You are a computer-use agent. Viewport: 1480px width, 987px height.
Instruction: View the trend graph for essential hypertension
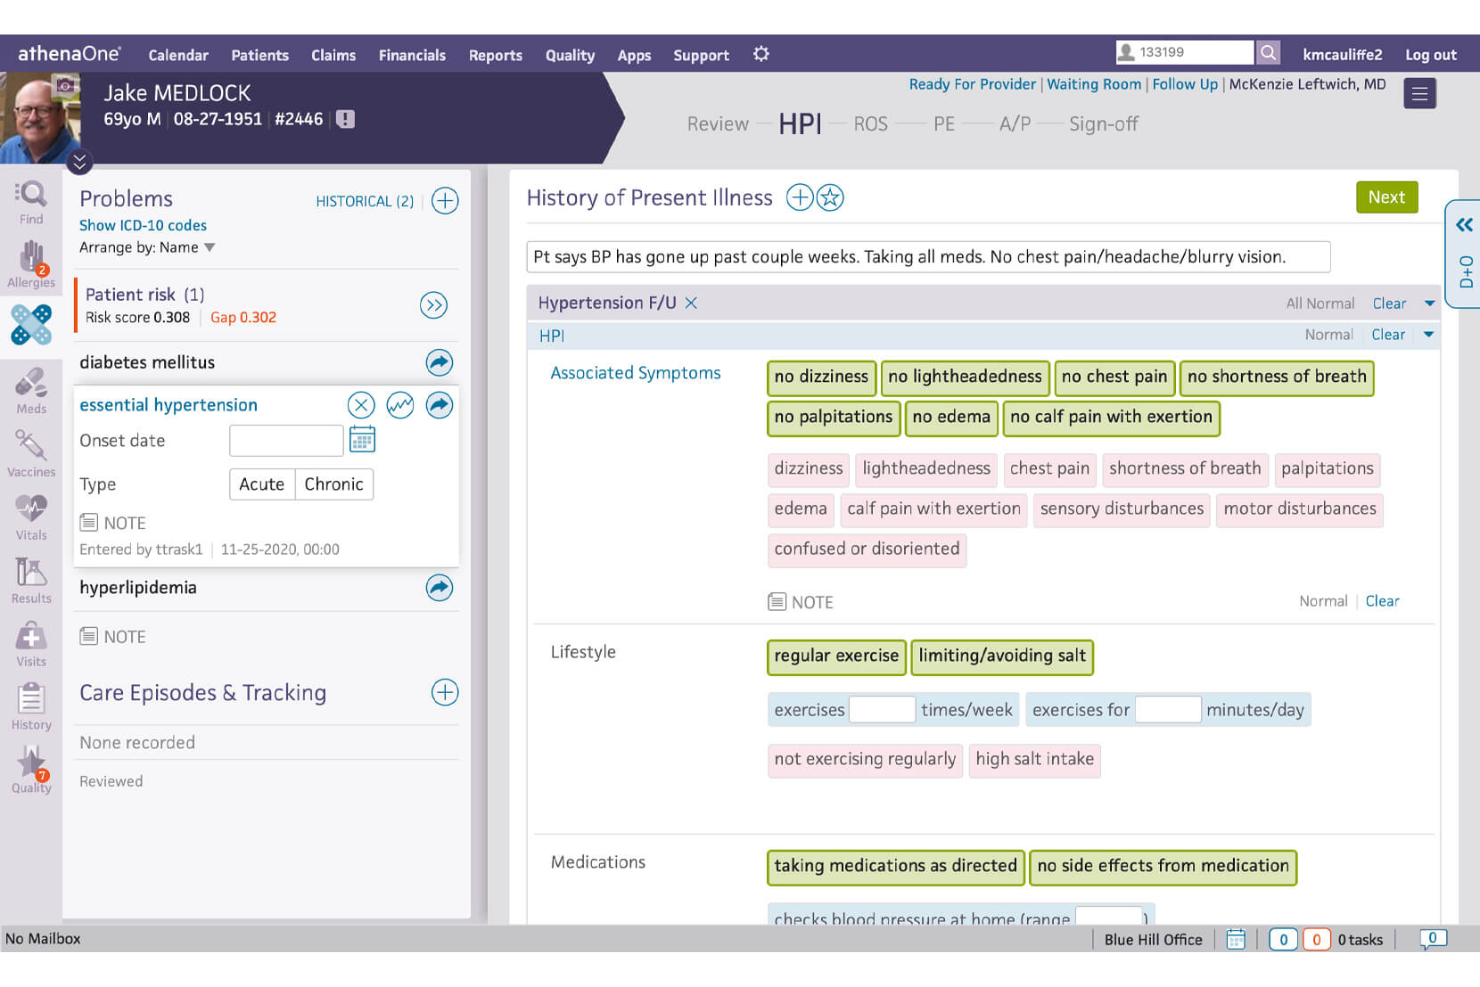(x=400, y=405)
